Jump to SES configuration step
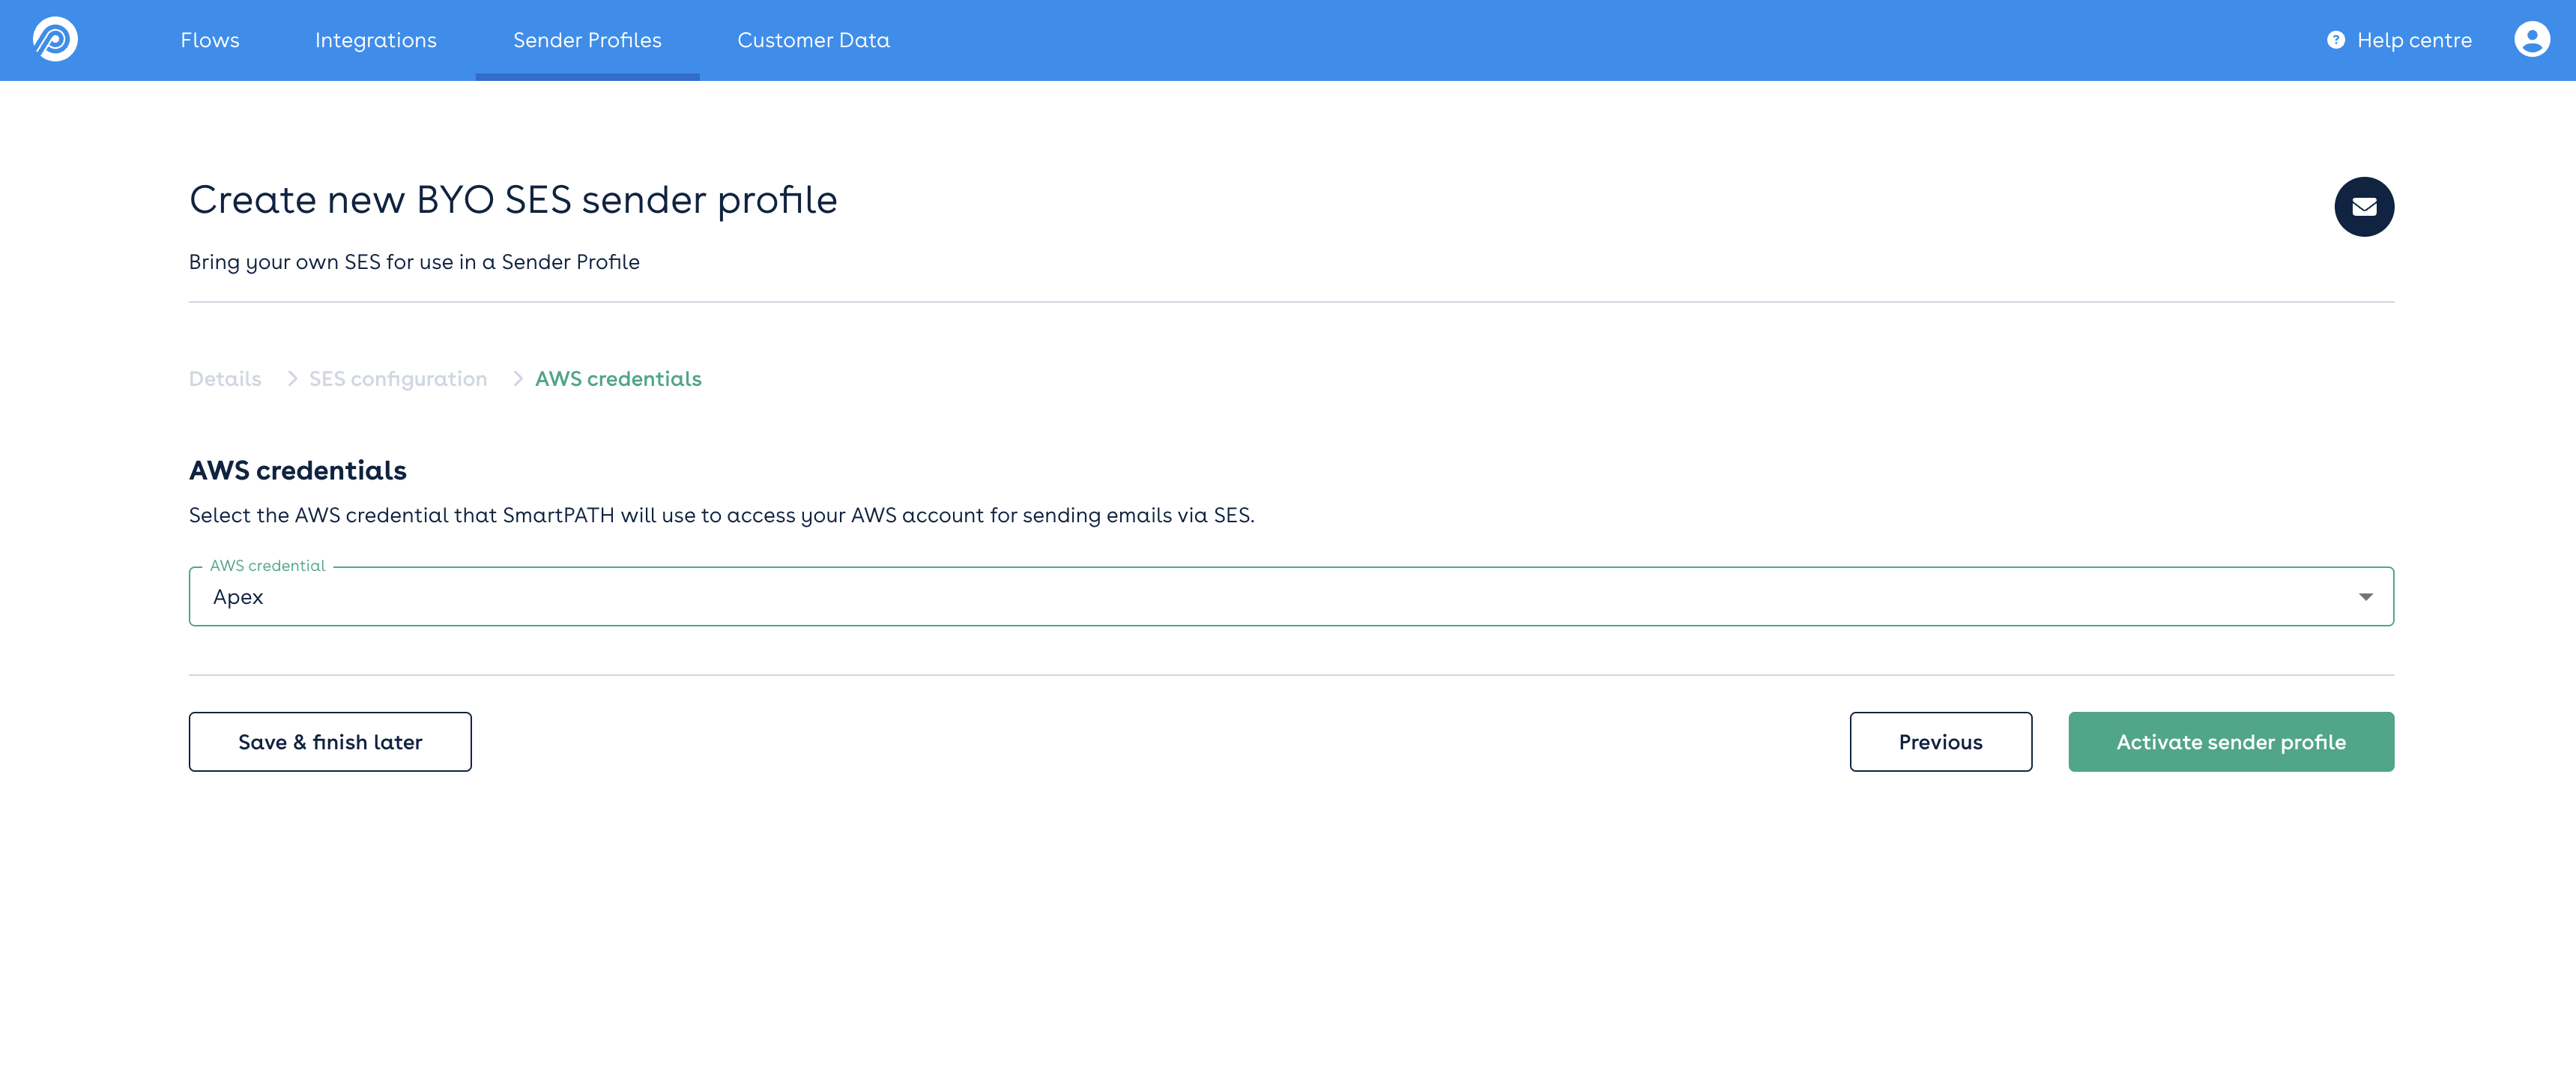Viewport: 2576px width, 1073px height. pos(398,379)
